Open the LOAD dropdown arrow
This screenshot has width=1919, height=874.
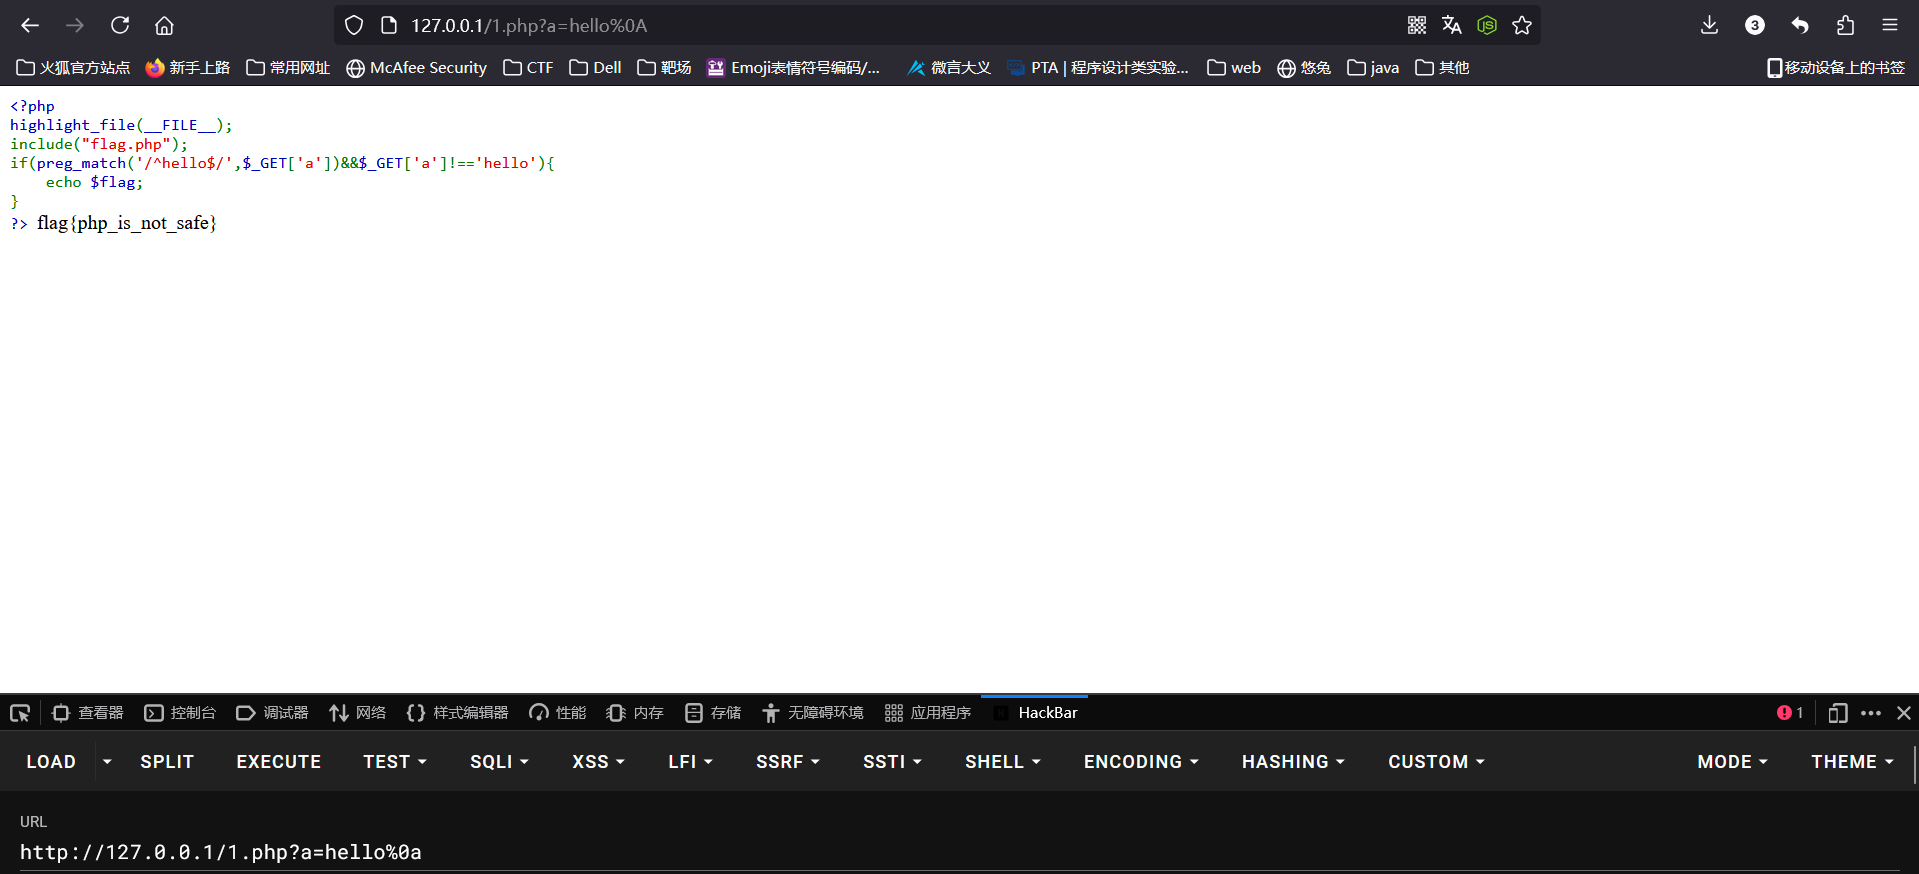coord(107,762)
